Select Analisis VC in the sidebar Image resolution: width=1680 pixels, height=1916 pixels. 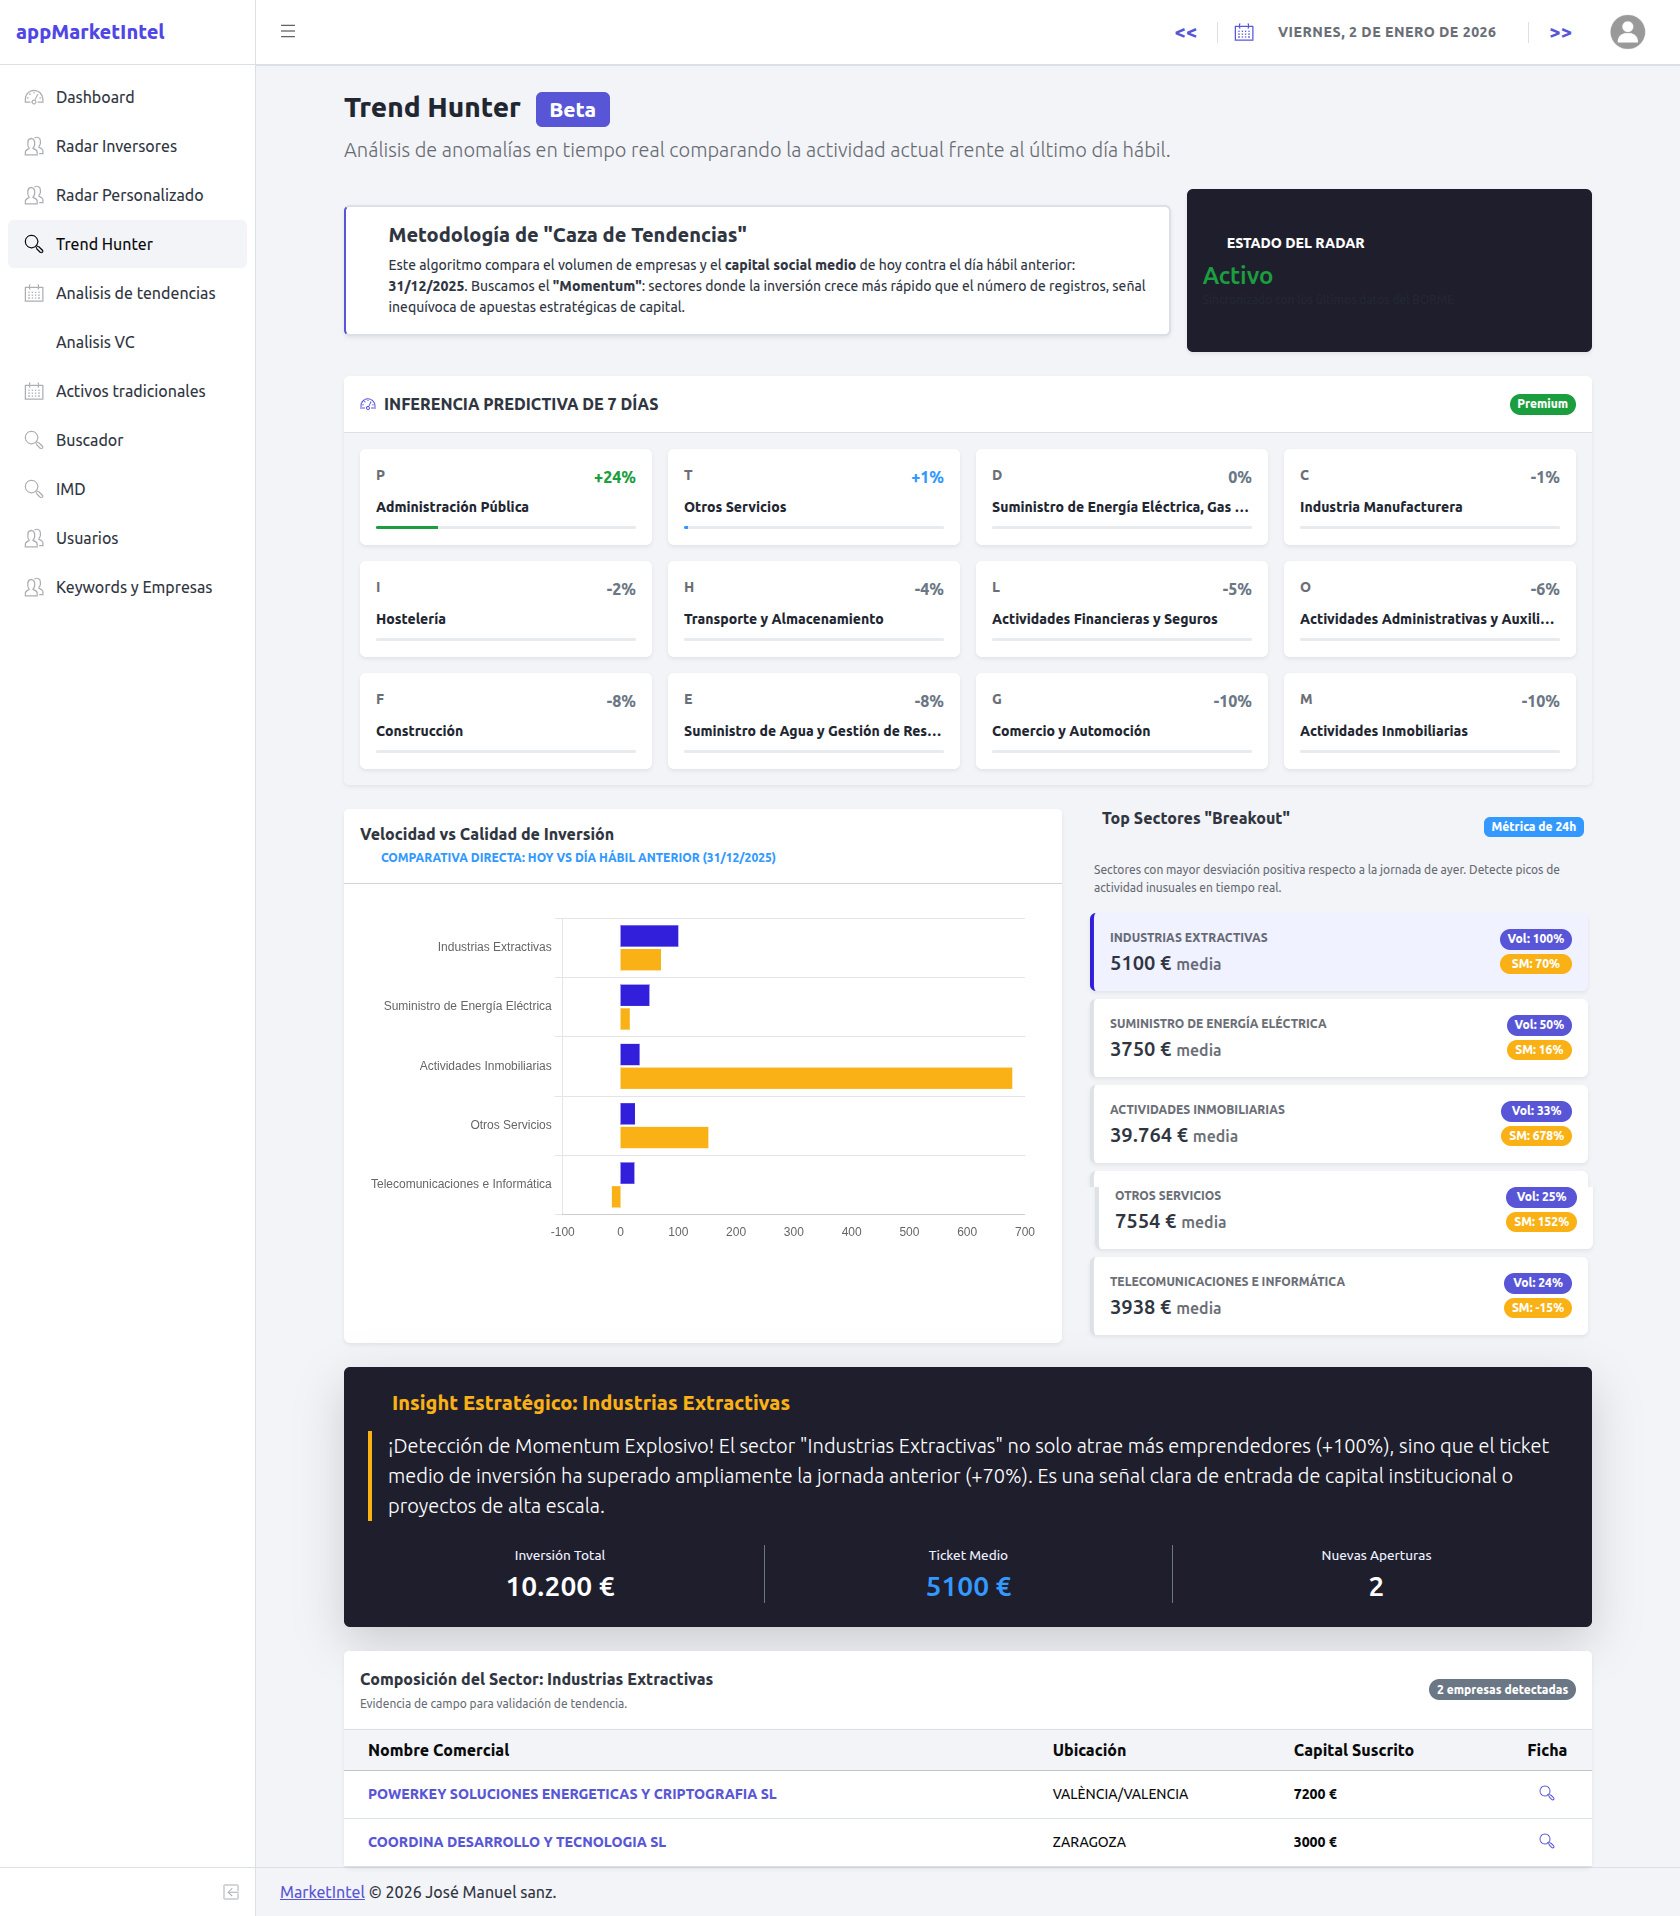pyautogui.click(x=95, y=342)
